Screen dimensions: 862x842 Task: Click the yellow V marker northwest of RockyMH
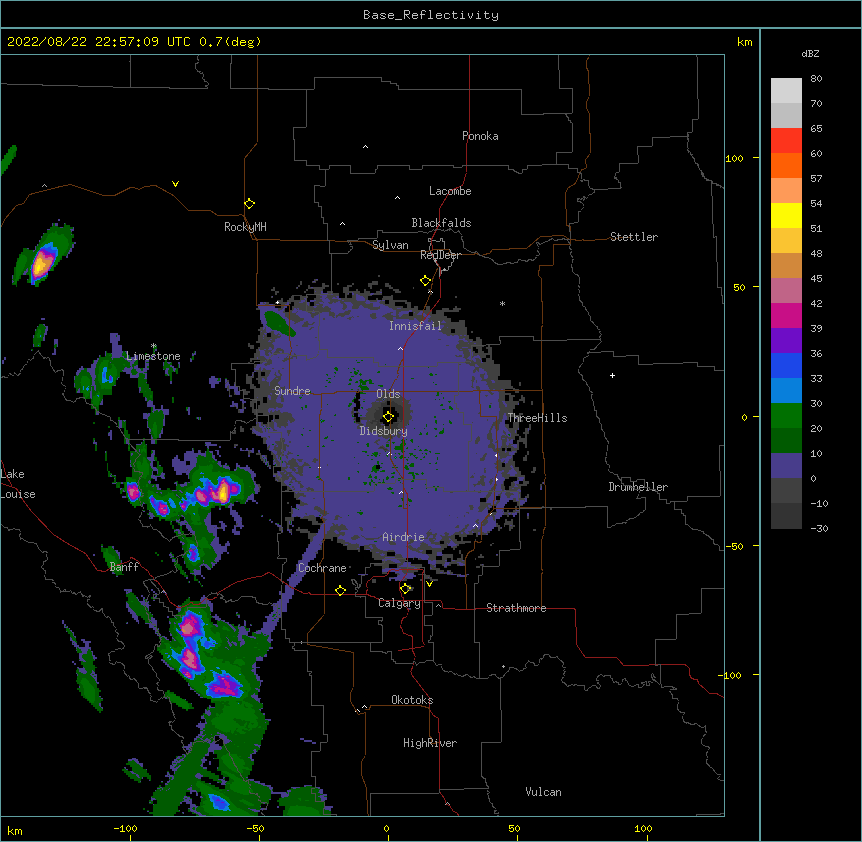tap(175, 184)
